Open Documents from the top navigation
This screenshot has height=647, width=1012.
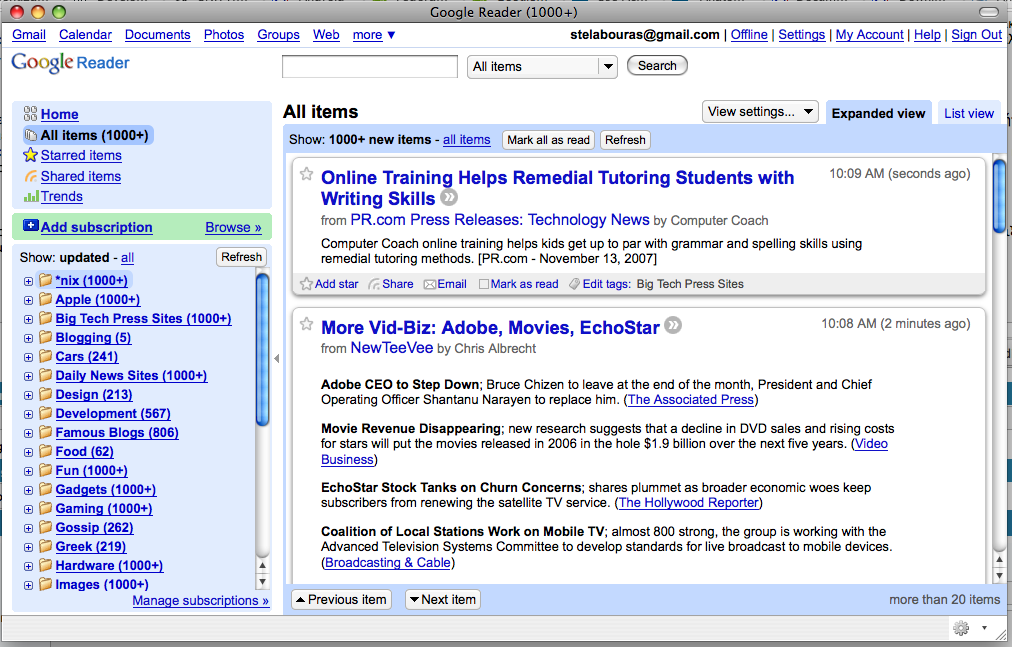point(157,35)
